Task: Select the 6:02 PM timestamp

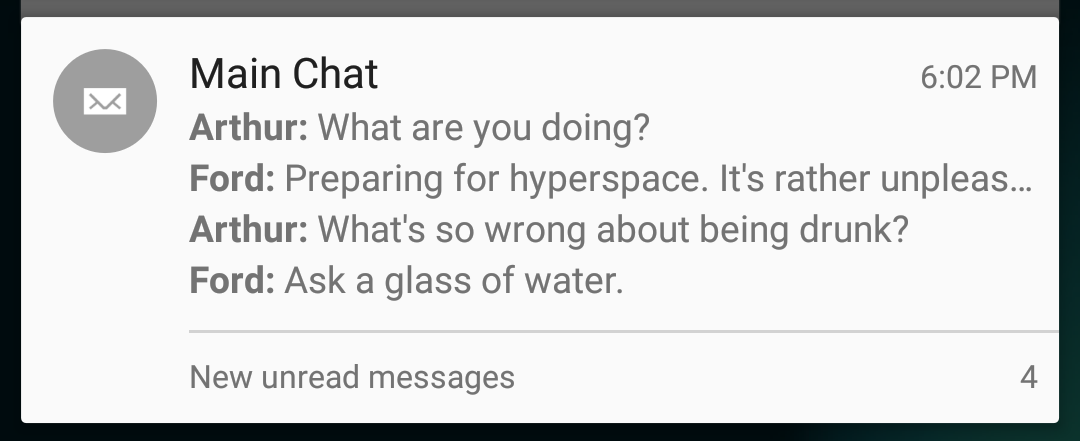Action: click(978, 77)
